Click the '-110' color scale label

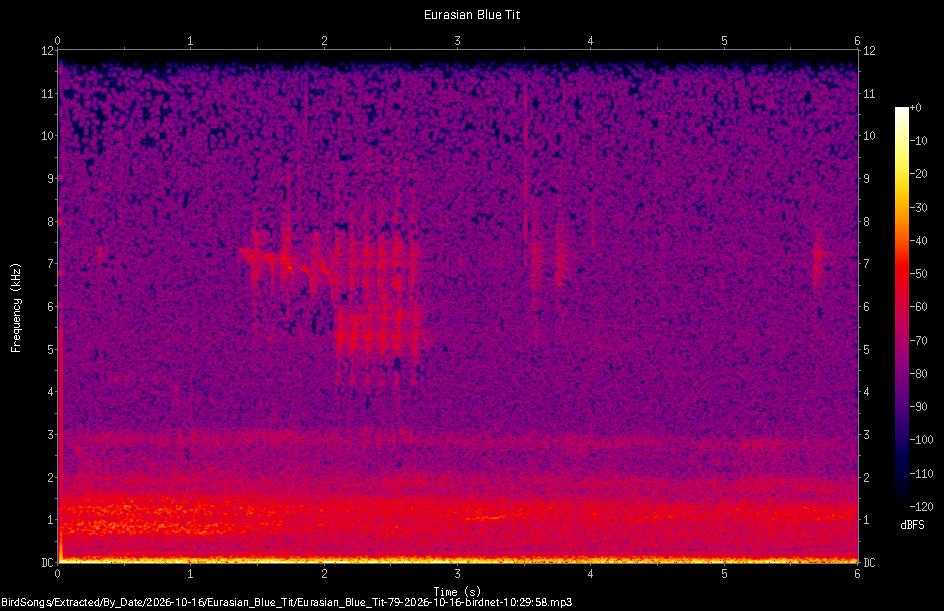click(921, 474)
